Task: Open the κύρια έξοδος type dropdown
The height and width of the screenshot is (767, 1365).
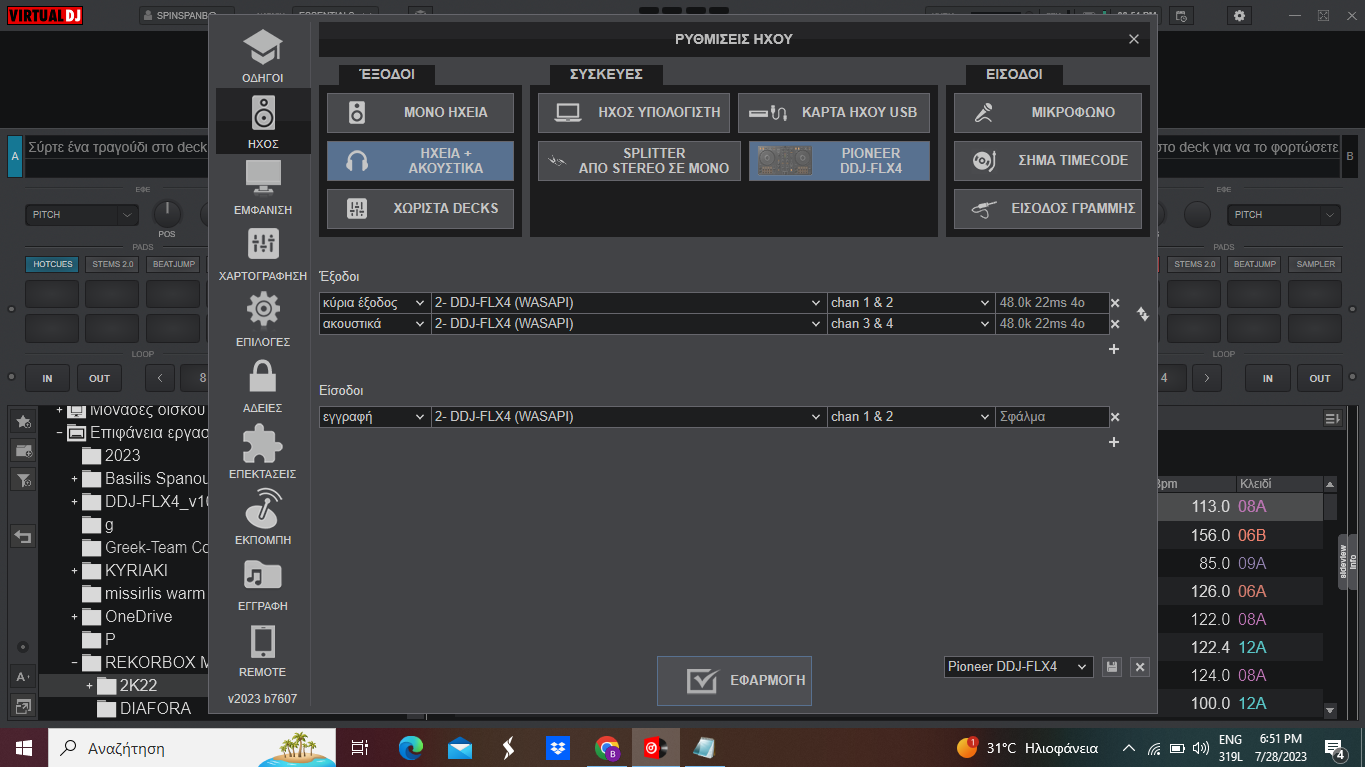Action: click(x=375, y=303)
